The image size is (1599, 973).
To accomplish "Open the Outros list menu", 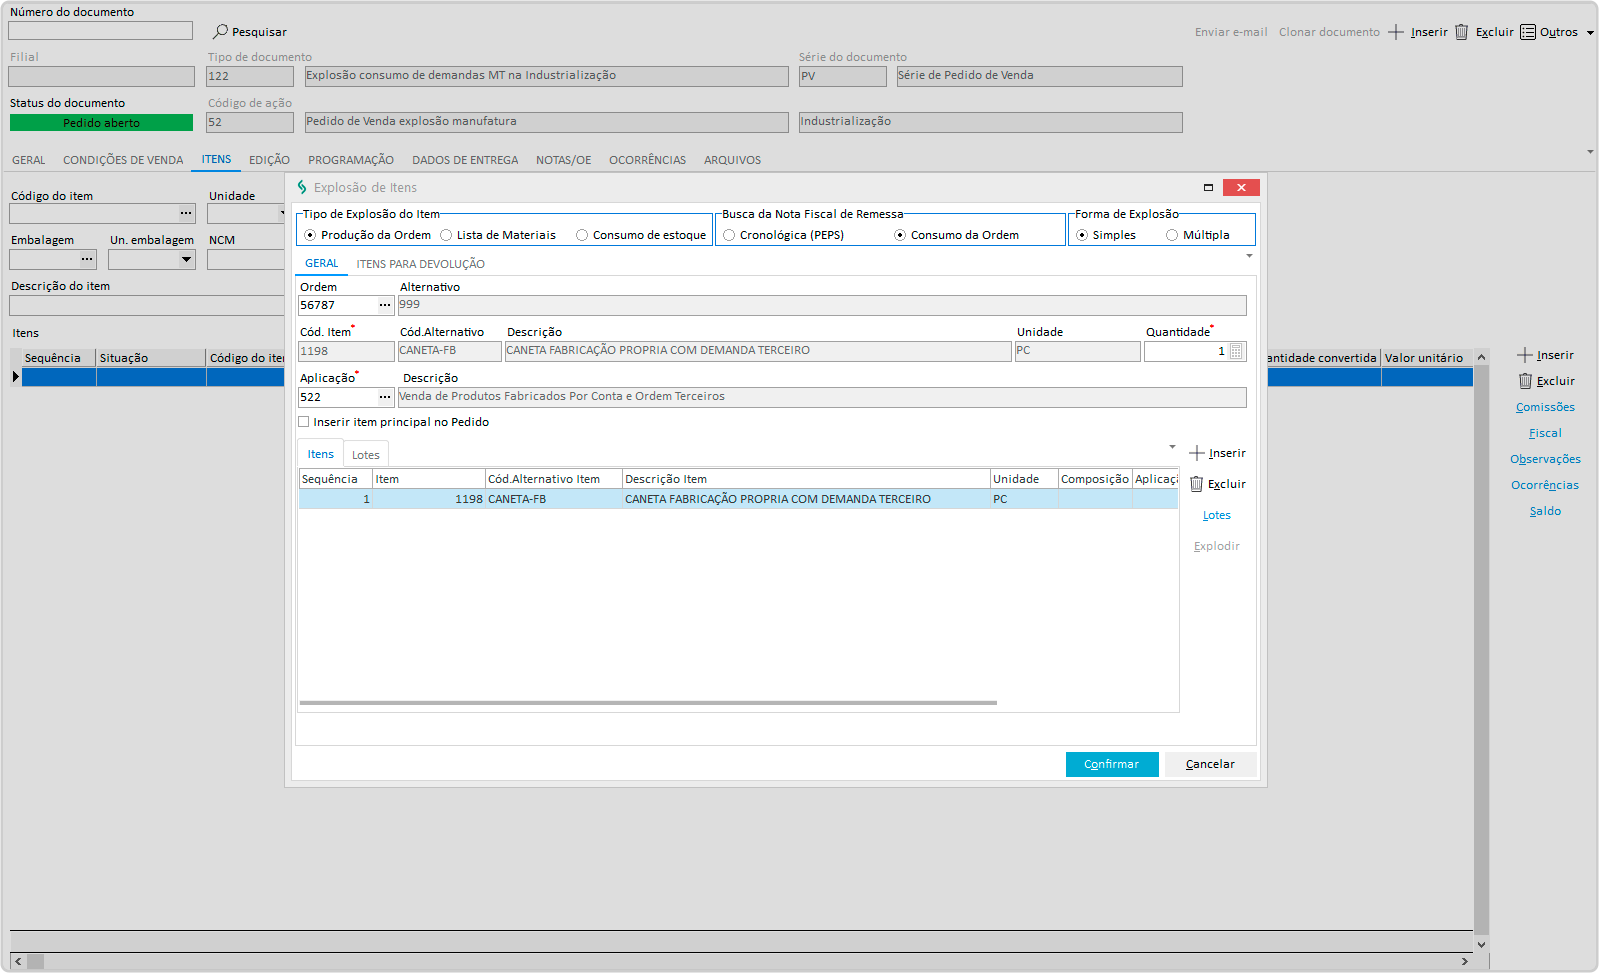I will click(1557, 32).
